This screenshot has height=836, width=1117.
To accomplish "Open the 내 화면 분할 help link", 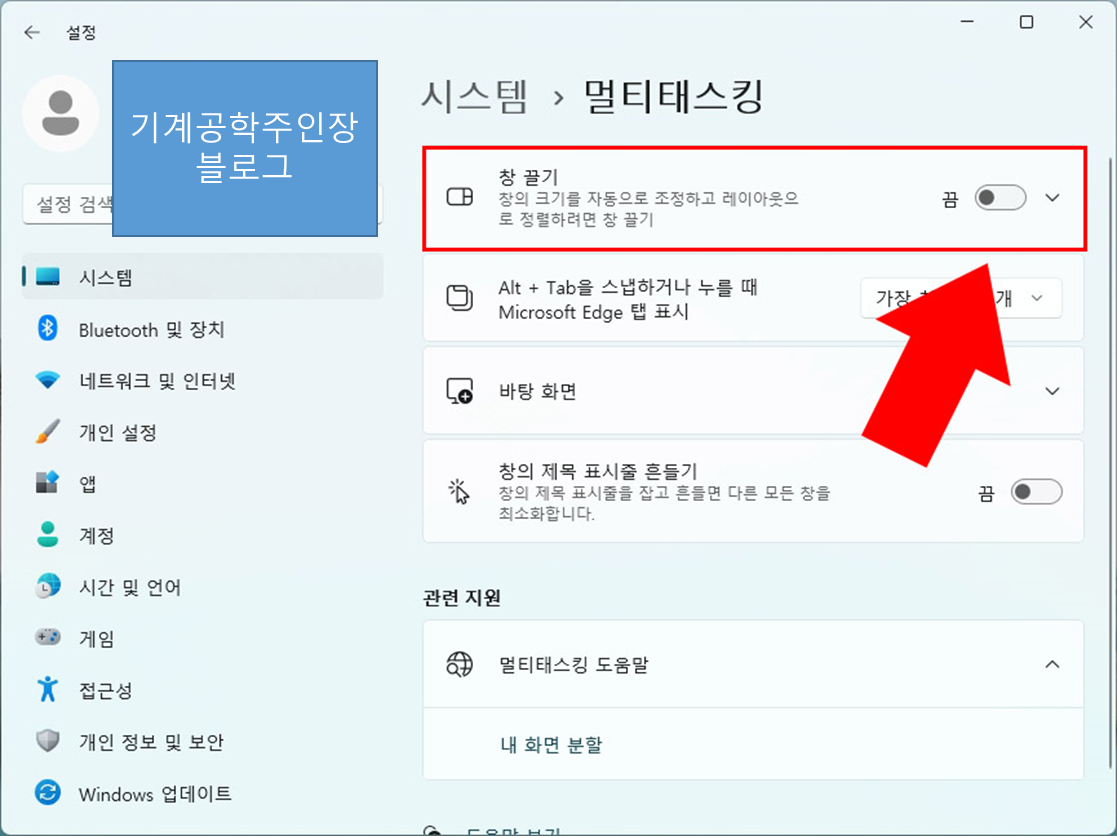I will (551, 744).
